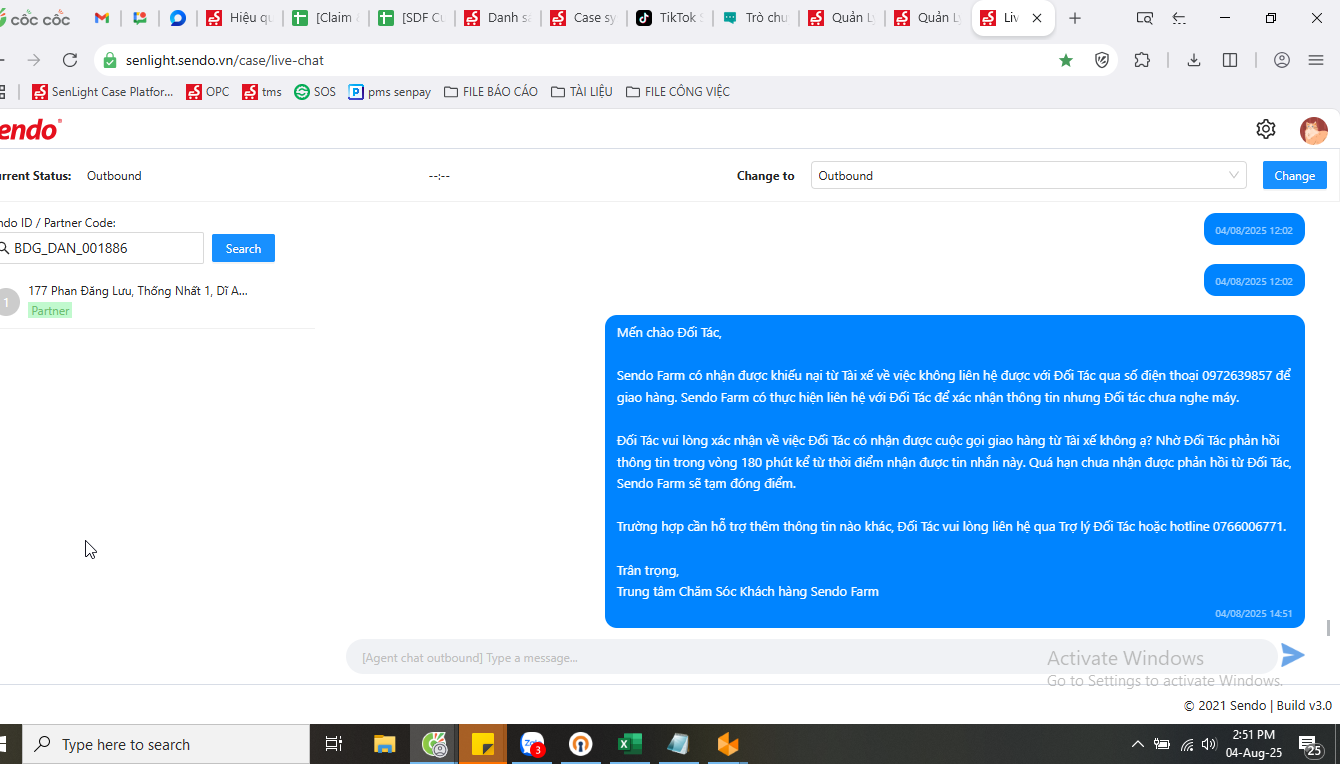Click the Windows taskbar search box
This screenshot has height=764, width=1340.
166,744
